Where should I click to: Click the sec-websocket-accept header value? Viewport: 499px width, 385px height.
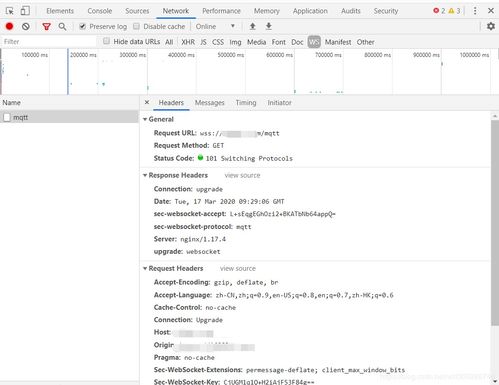[x=283, y=214]
